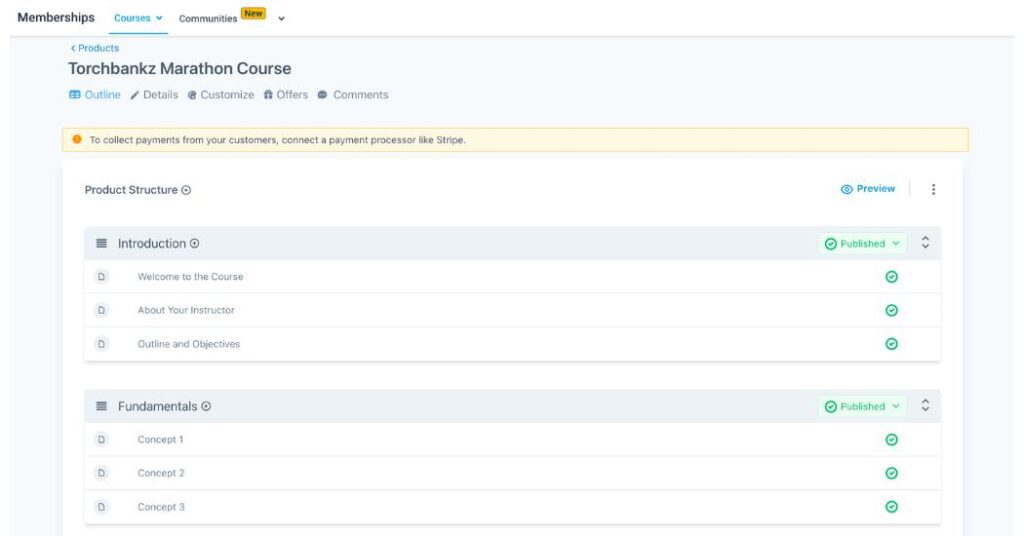Viewport: 1024px width, 536px height.
Task: Expand the chevron after Communities
Action: 281,19
